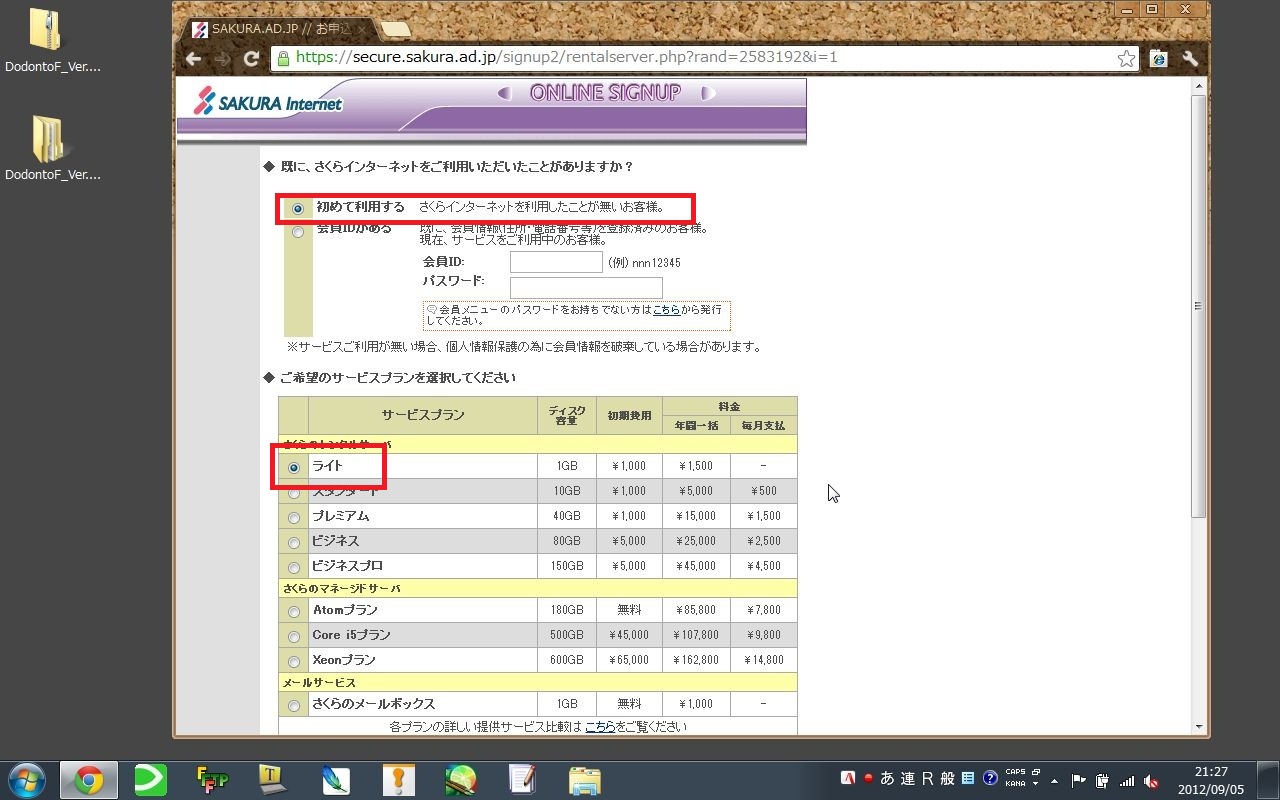Click the こちら link for password issuance
Image resolution: width=1280 pixels, height=800 pixels.
pos(666,310)
